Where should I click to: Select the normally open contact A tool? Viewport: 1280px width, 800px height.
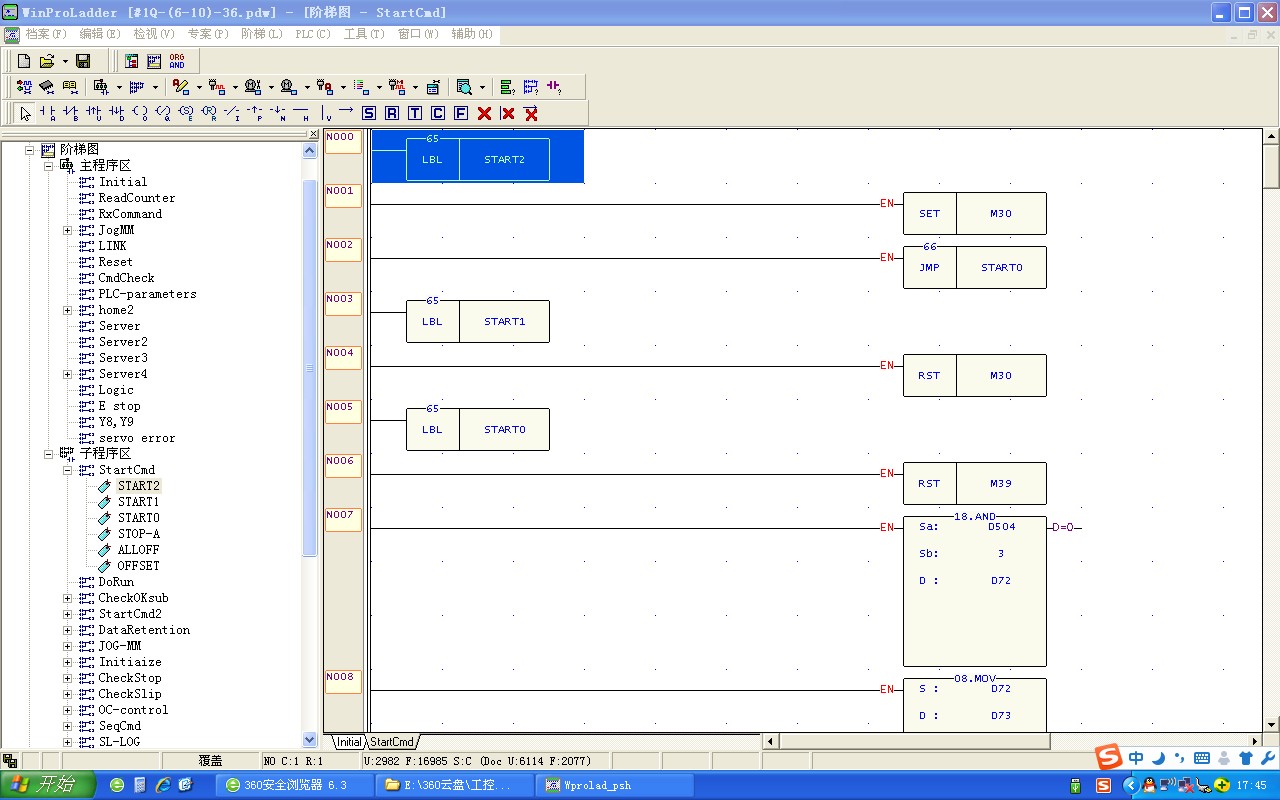pyautogui.click(x=47, y=113)
